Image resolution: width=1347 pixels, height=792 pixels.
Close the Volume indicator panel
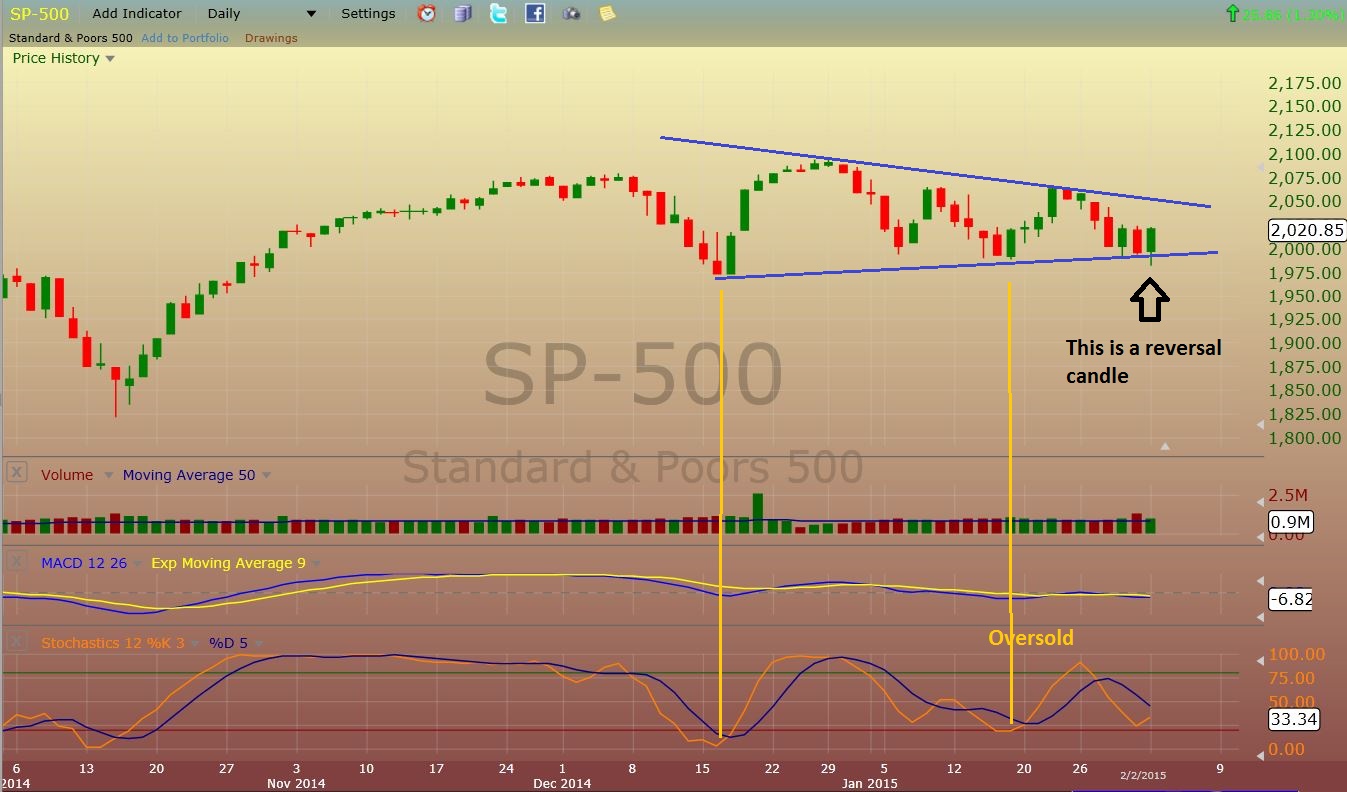[x=16, y=473]
